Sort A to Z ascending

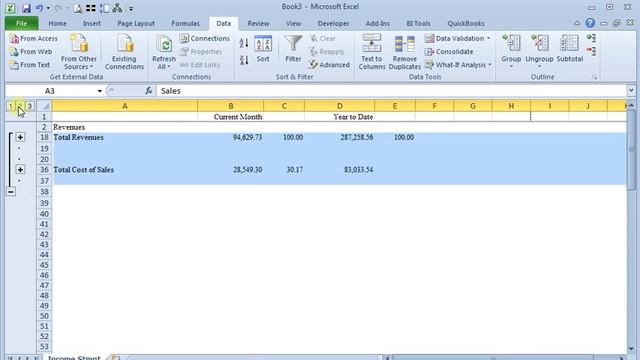tap(244, 43)
